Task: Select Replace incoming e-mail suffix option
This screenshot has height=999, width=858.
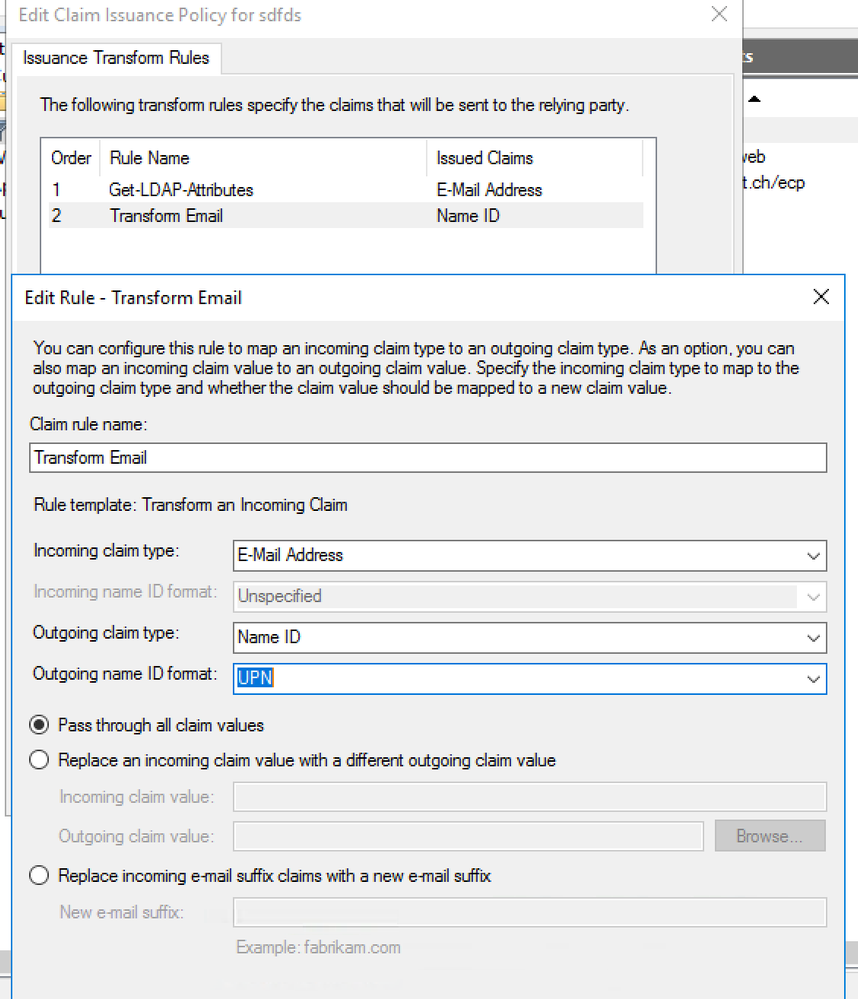Action: (x=40, y=876)
